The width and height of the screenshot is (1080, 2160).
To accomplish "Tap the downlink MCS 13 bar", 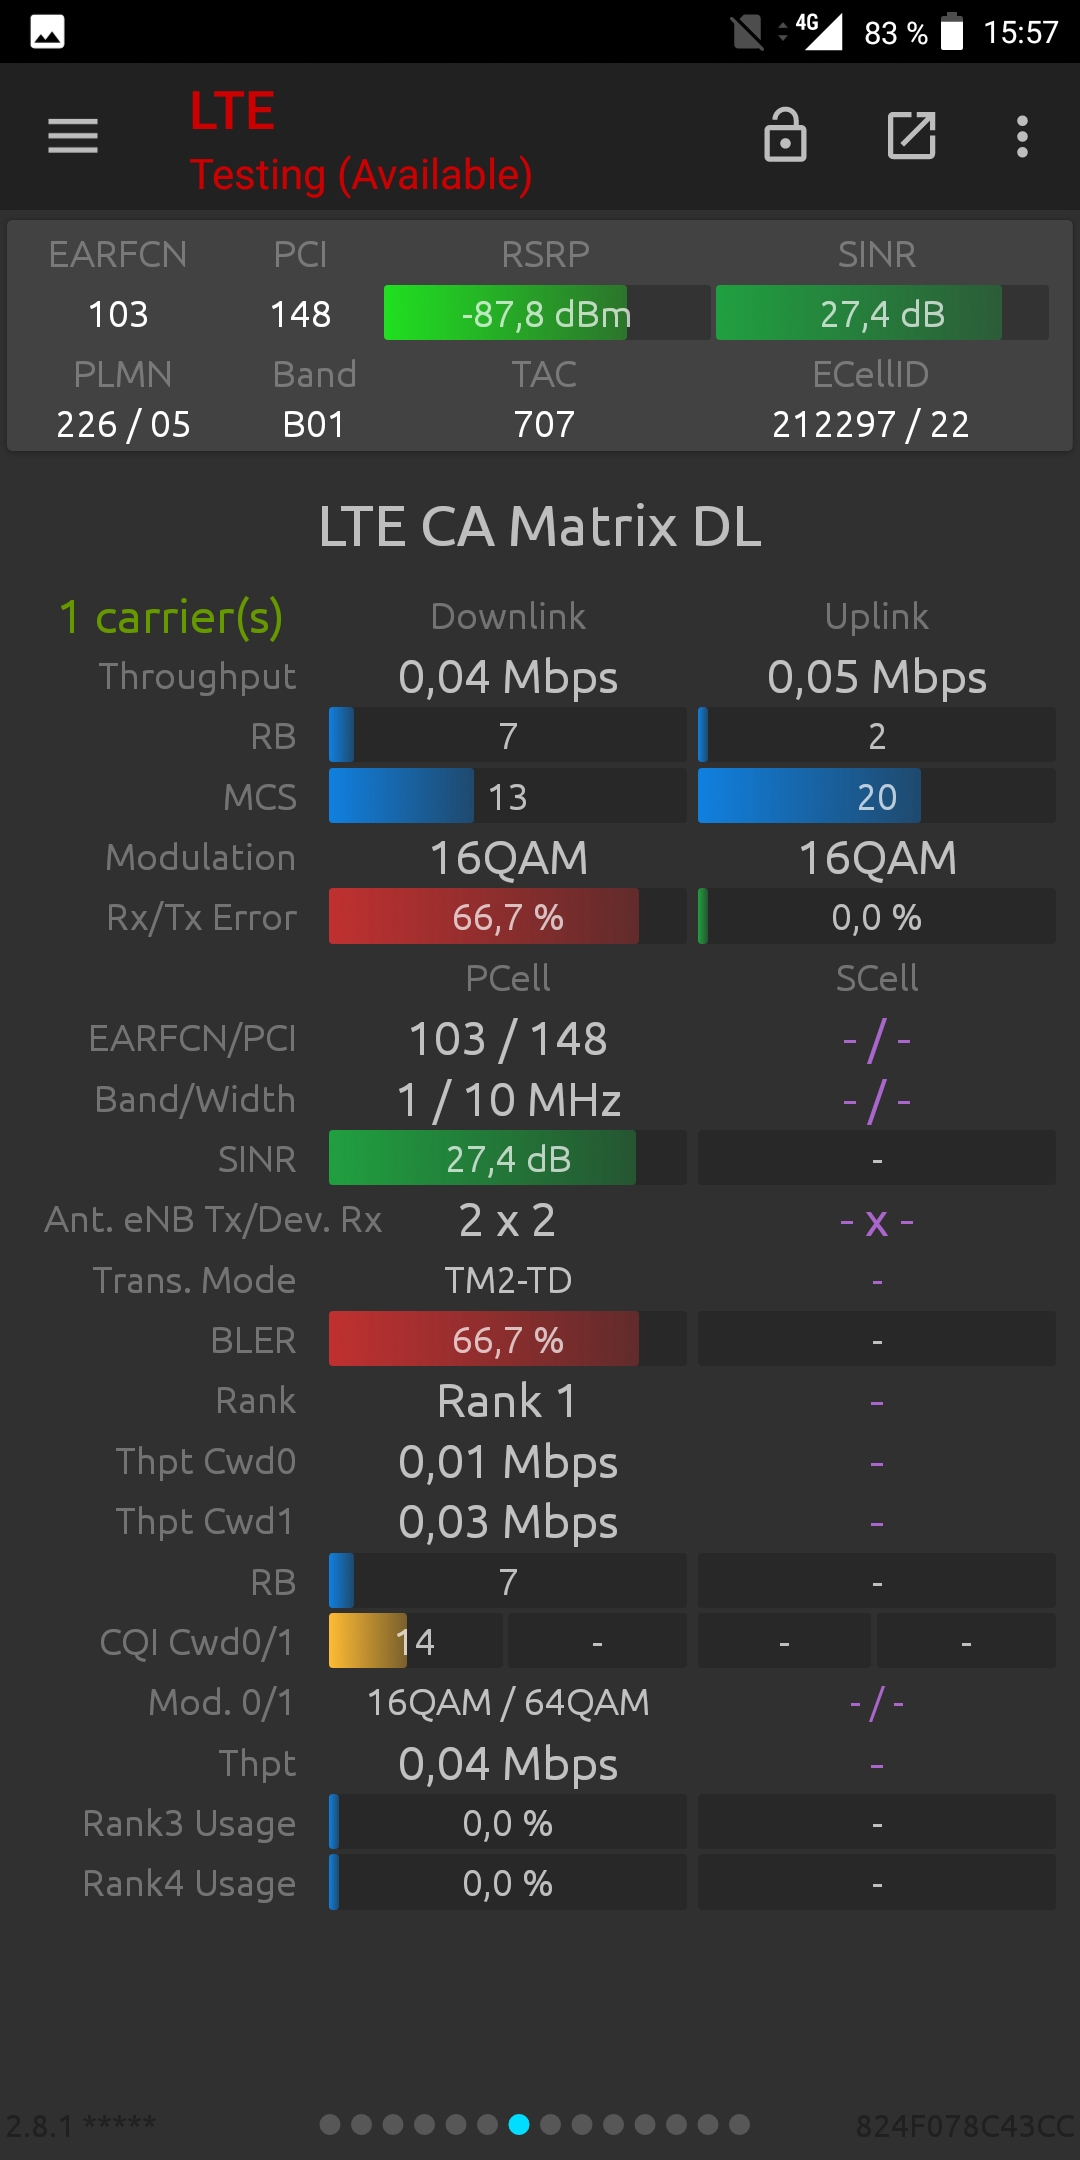I will coord(508,796).
